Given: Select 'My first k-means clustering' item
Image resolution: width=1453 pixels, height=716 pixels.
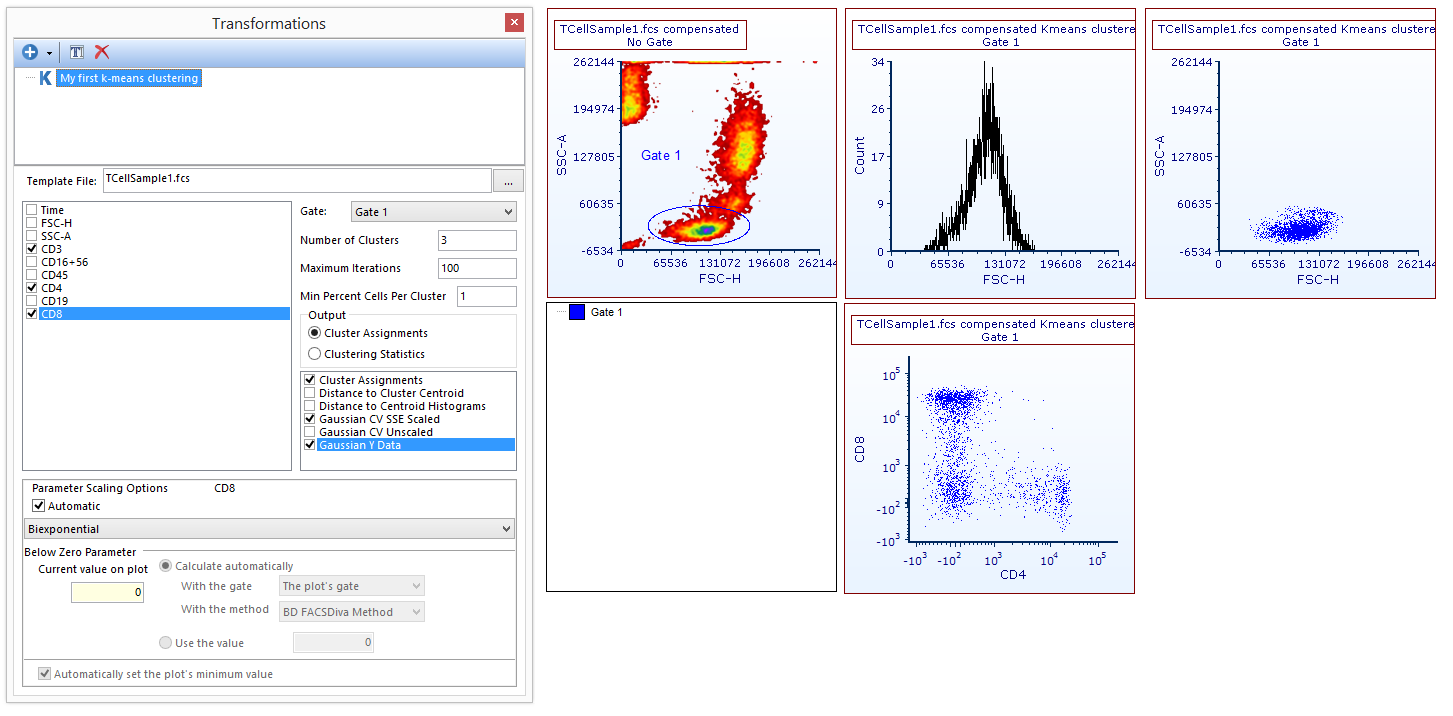Looking at the screenshot, I should [129, 78].
